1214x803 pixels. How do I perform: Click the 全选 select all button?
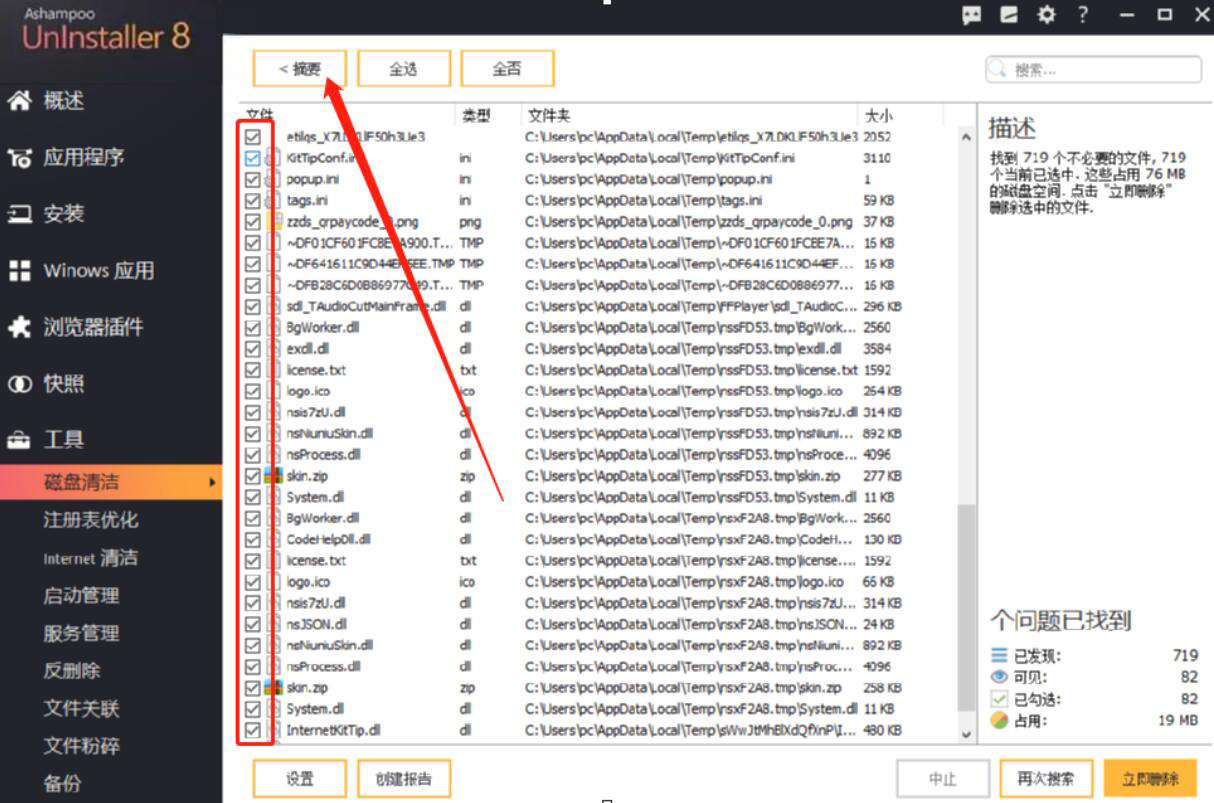[403, 69]
